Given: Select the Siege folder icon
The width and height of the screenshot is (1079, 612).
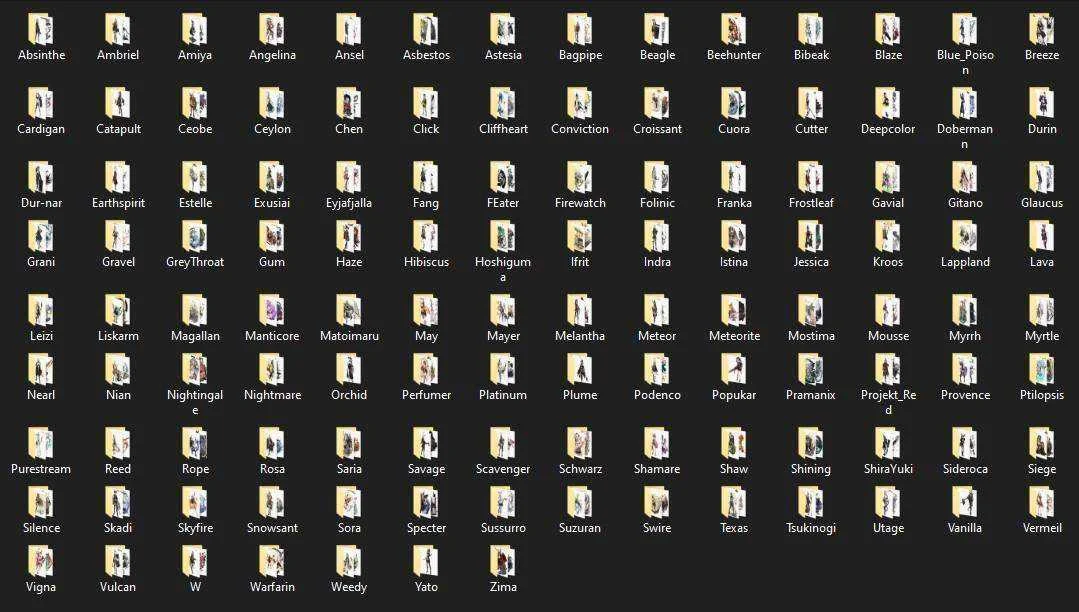Looking at the screenshot, I should (x=1042, y=444).
